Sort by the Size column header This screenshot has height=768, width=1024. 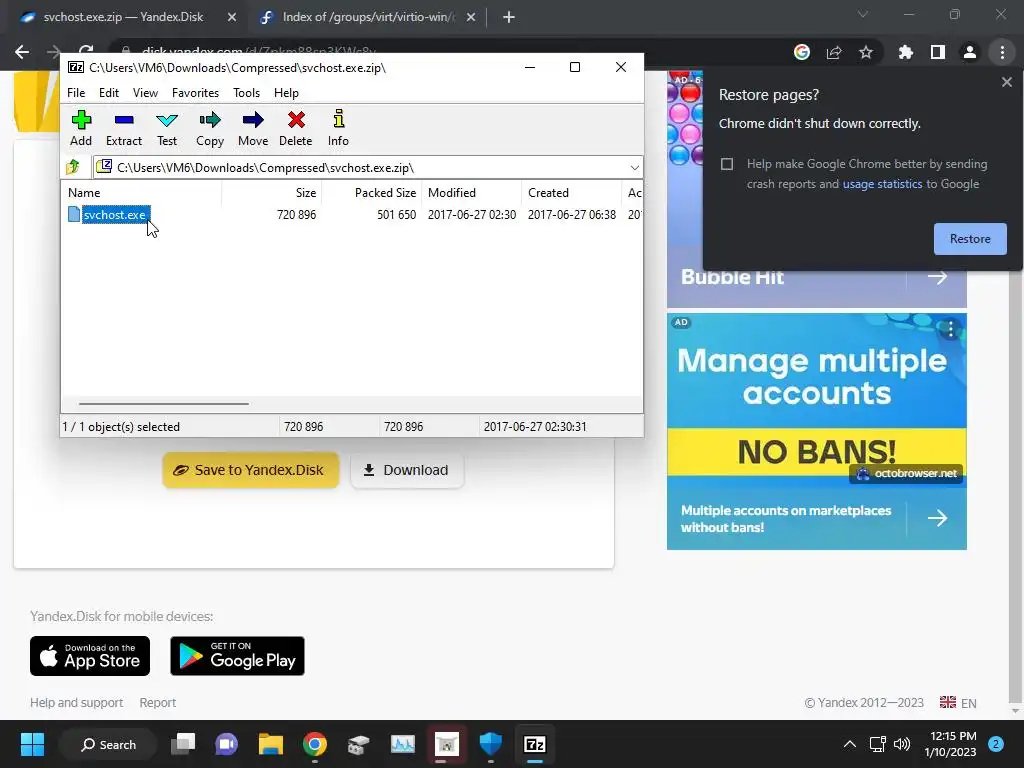pos(272,193)
